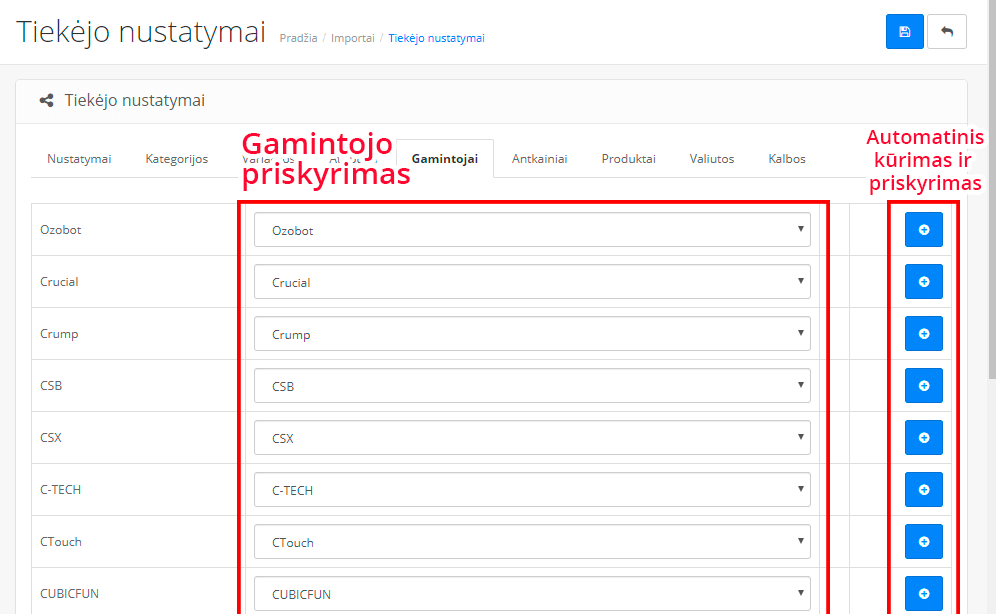Follow the Pradžia breadcrumb link

(x=299, y=38)
